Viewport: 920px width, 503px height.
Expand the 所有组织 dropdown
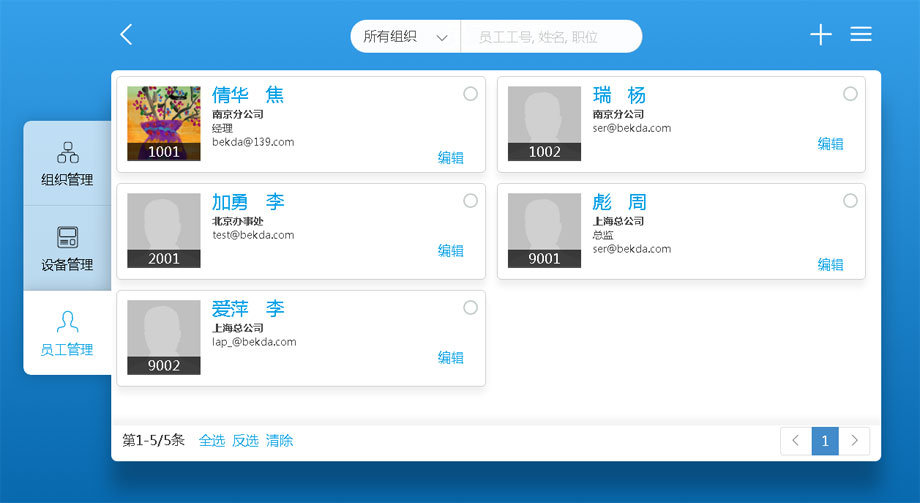coord(405,37)
